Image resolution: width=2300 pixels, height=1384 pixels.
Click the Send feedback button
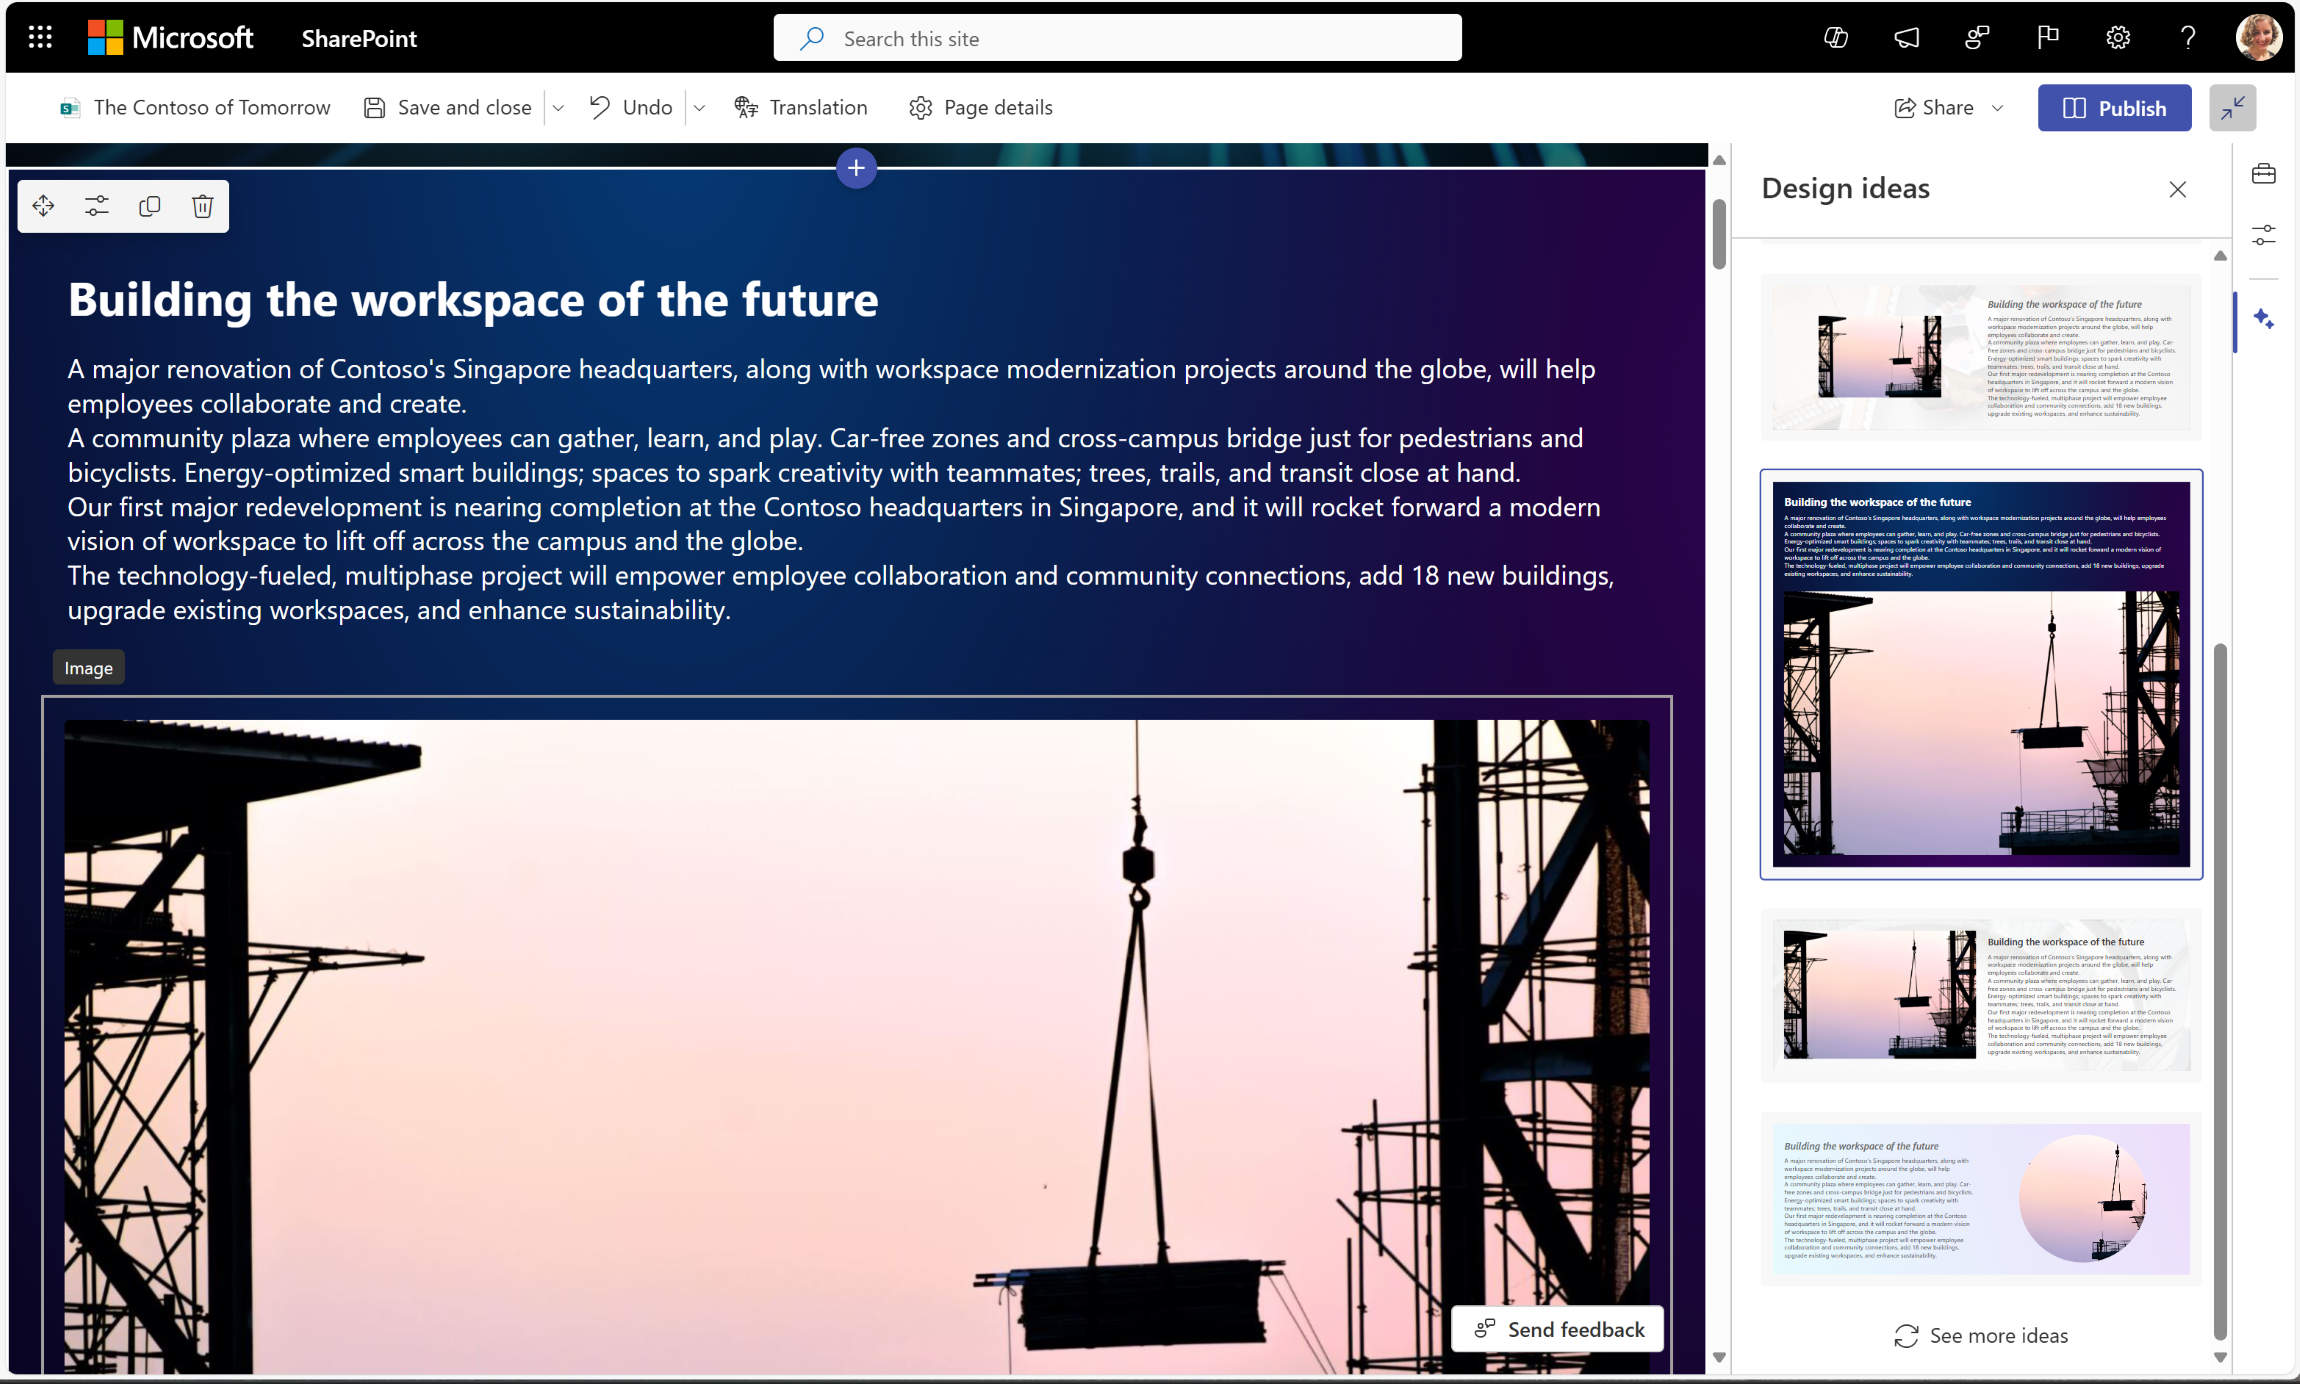(x=1559, y=1328)
